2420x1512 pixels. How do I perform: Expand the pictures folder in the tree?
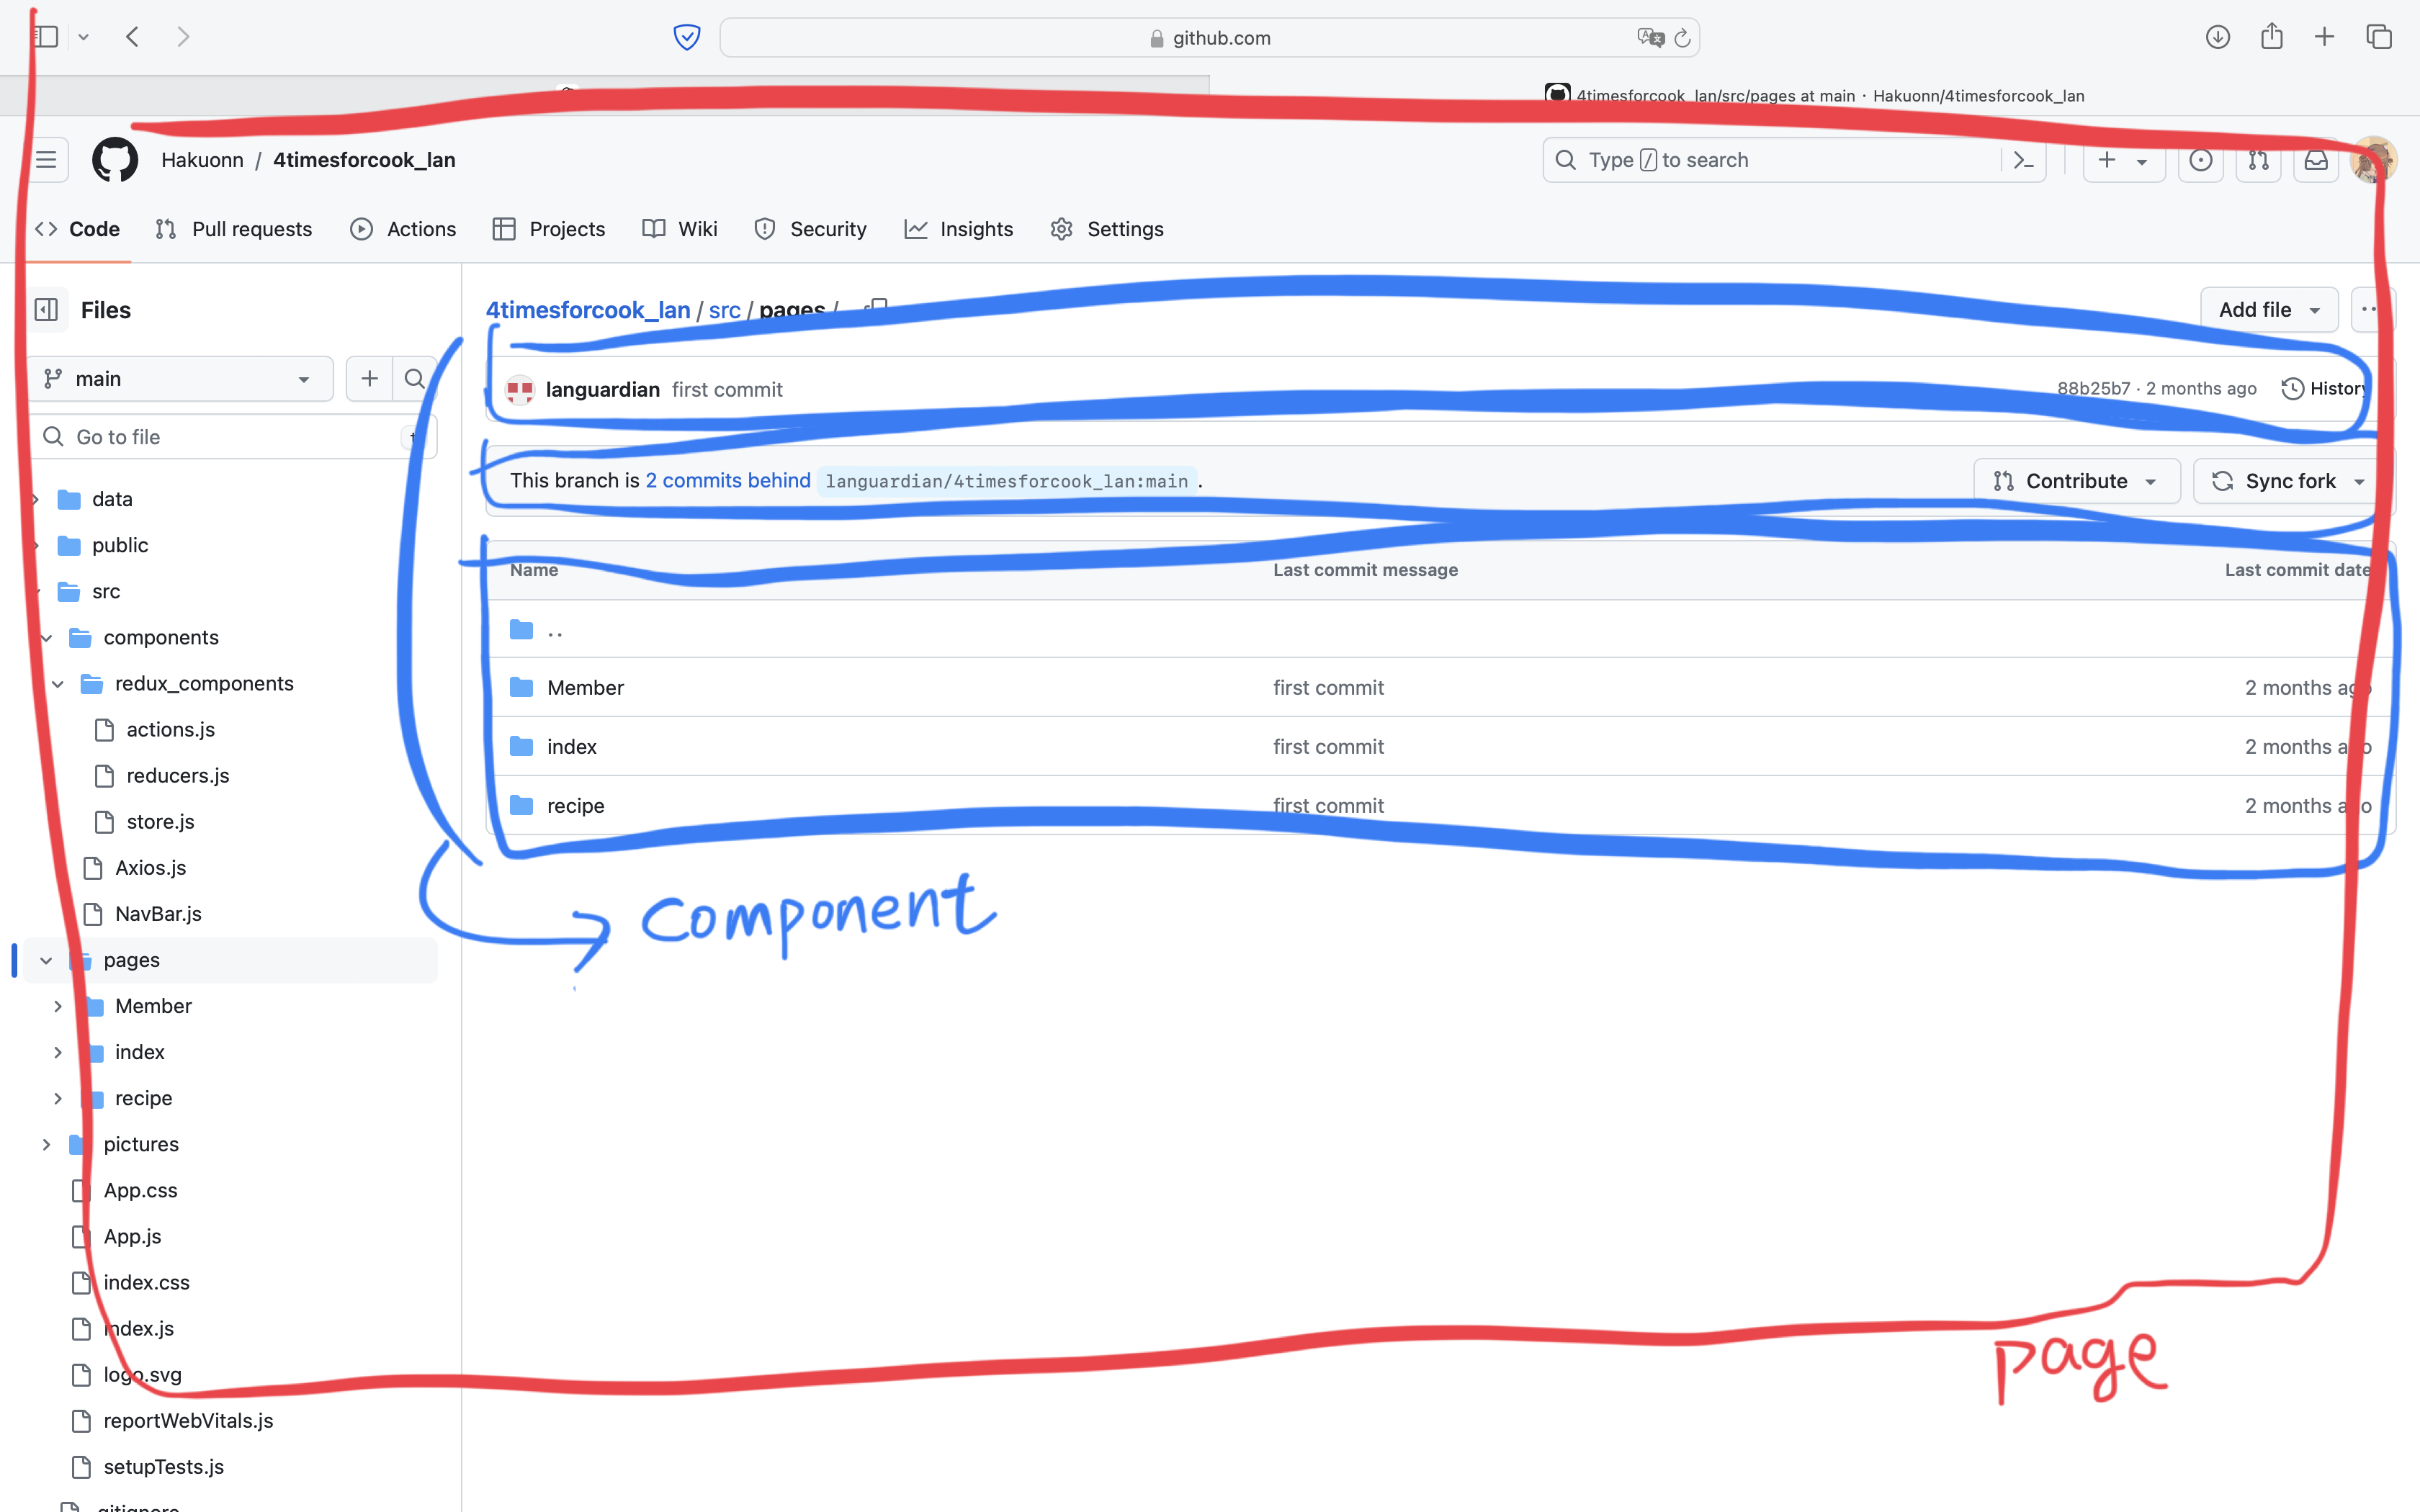click(x=46, y=1144)
